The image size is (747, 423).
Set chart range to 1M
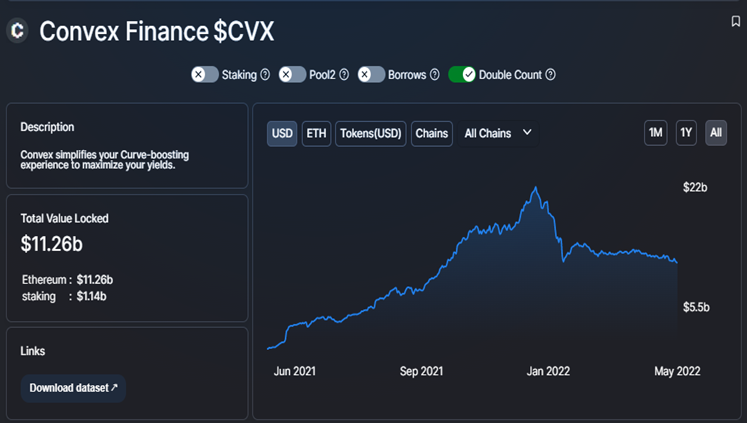click(656, 133)
